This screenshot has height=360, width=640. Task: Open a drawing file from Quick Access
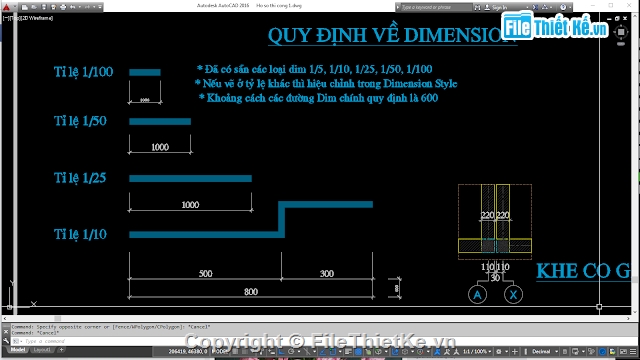[x=34, y=7]
